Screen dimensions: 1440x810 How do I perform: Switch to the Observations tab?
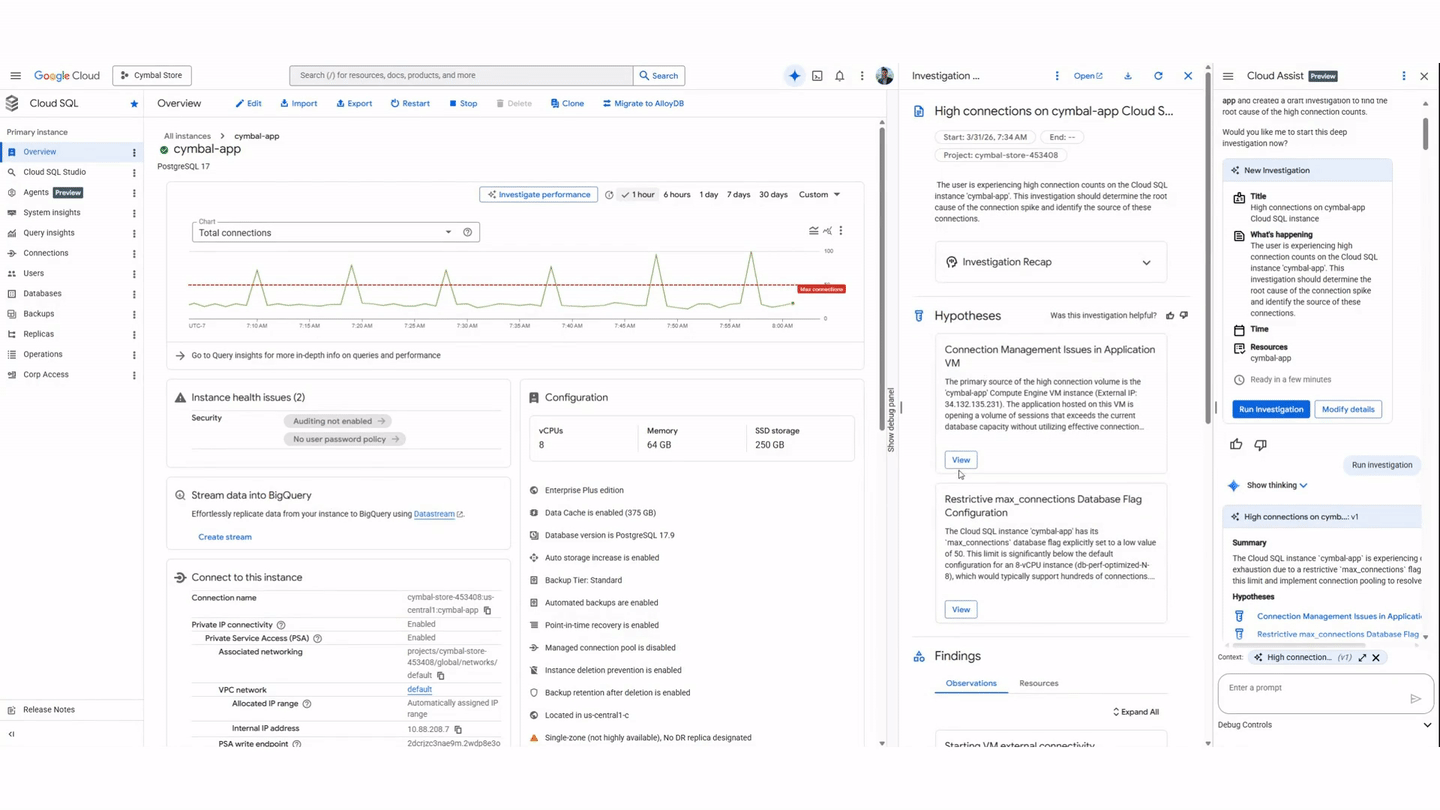click(x=971, y=684)
